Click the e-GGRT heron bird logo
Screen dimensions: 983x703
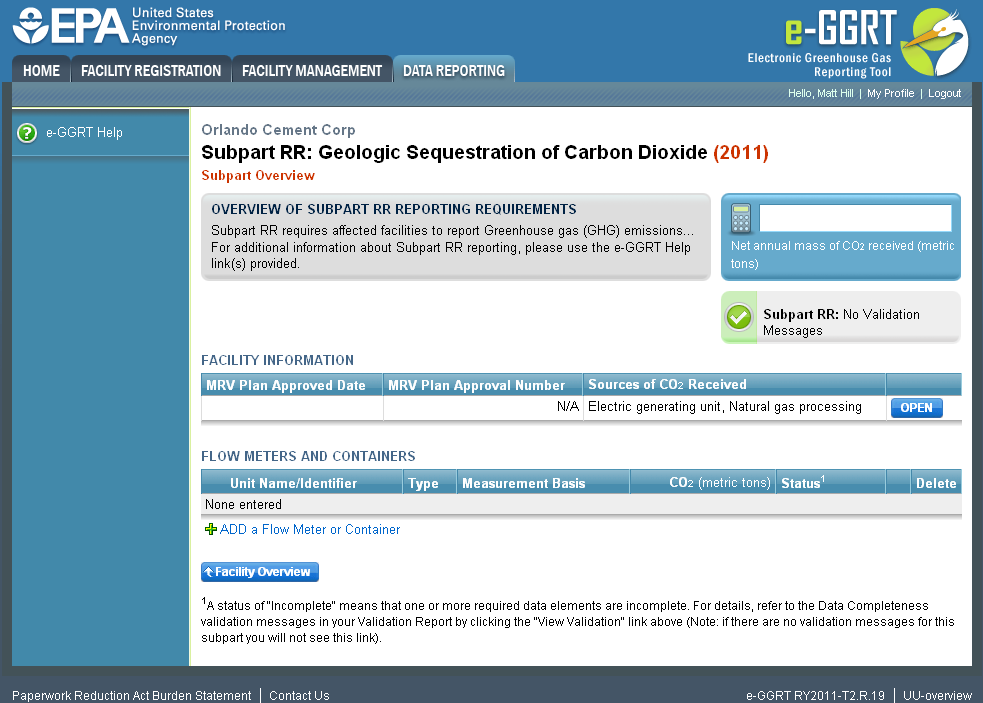(x=935, y=41)
